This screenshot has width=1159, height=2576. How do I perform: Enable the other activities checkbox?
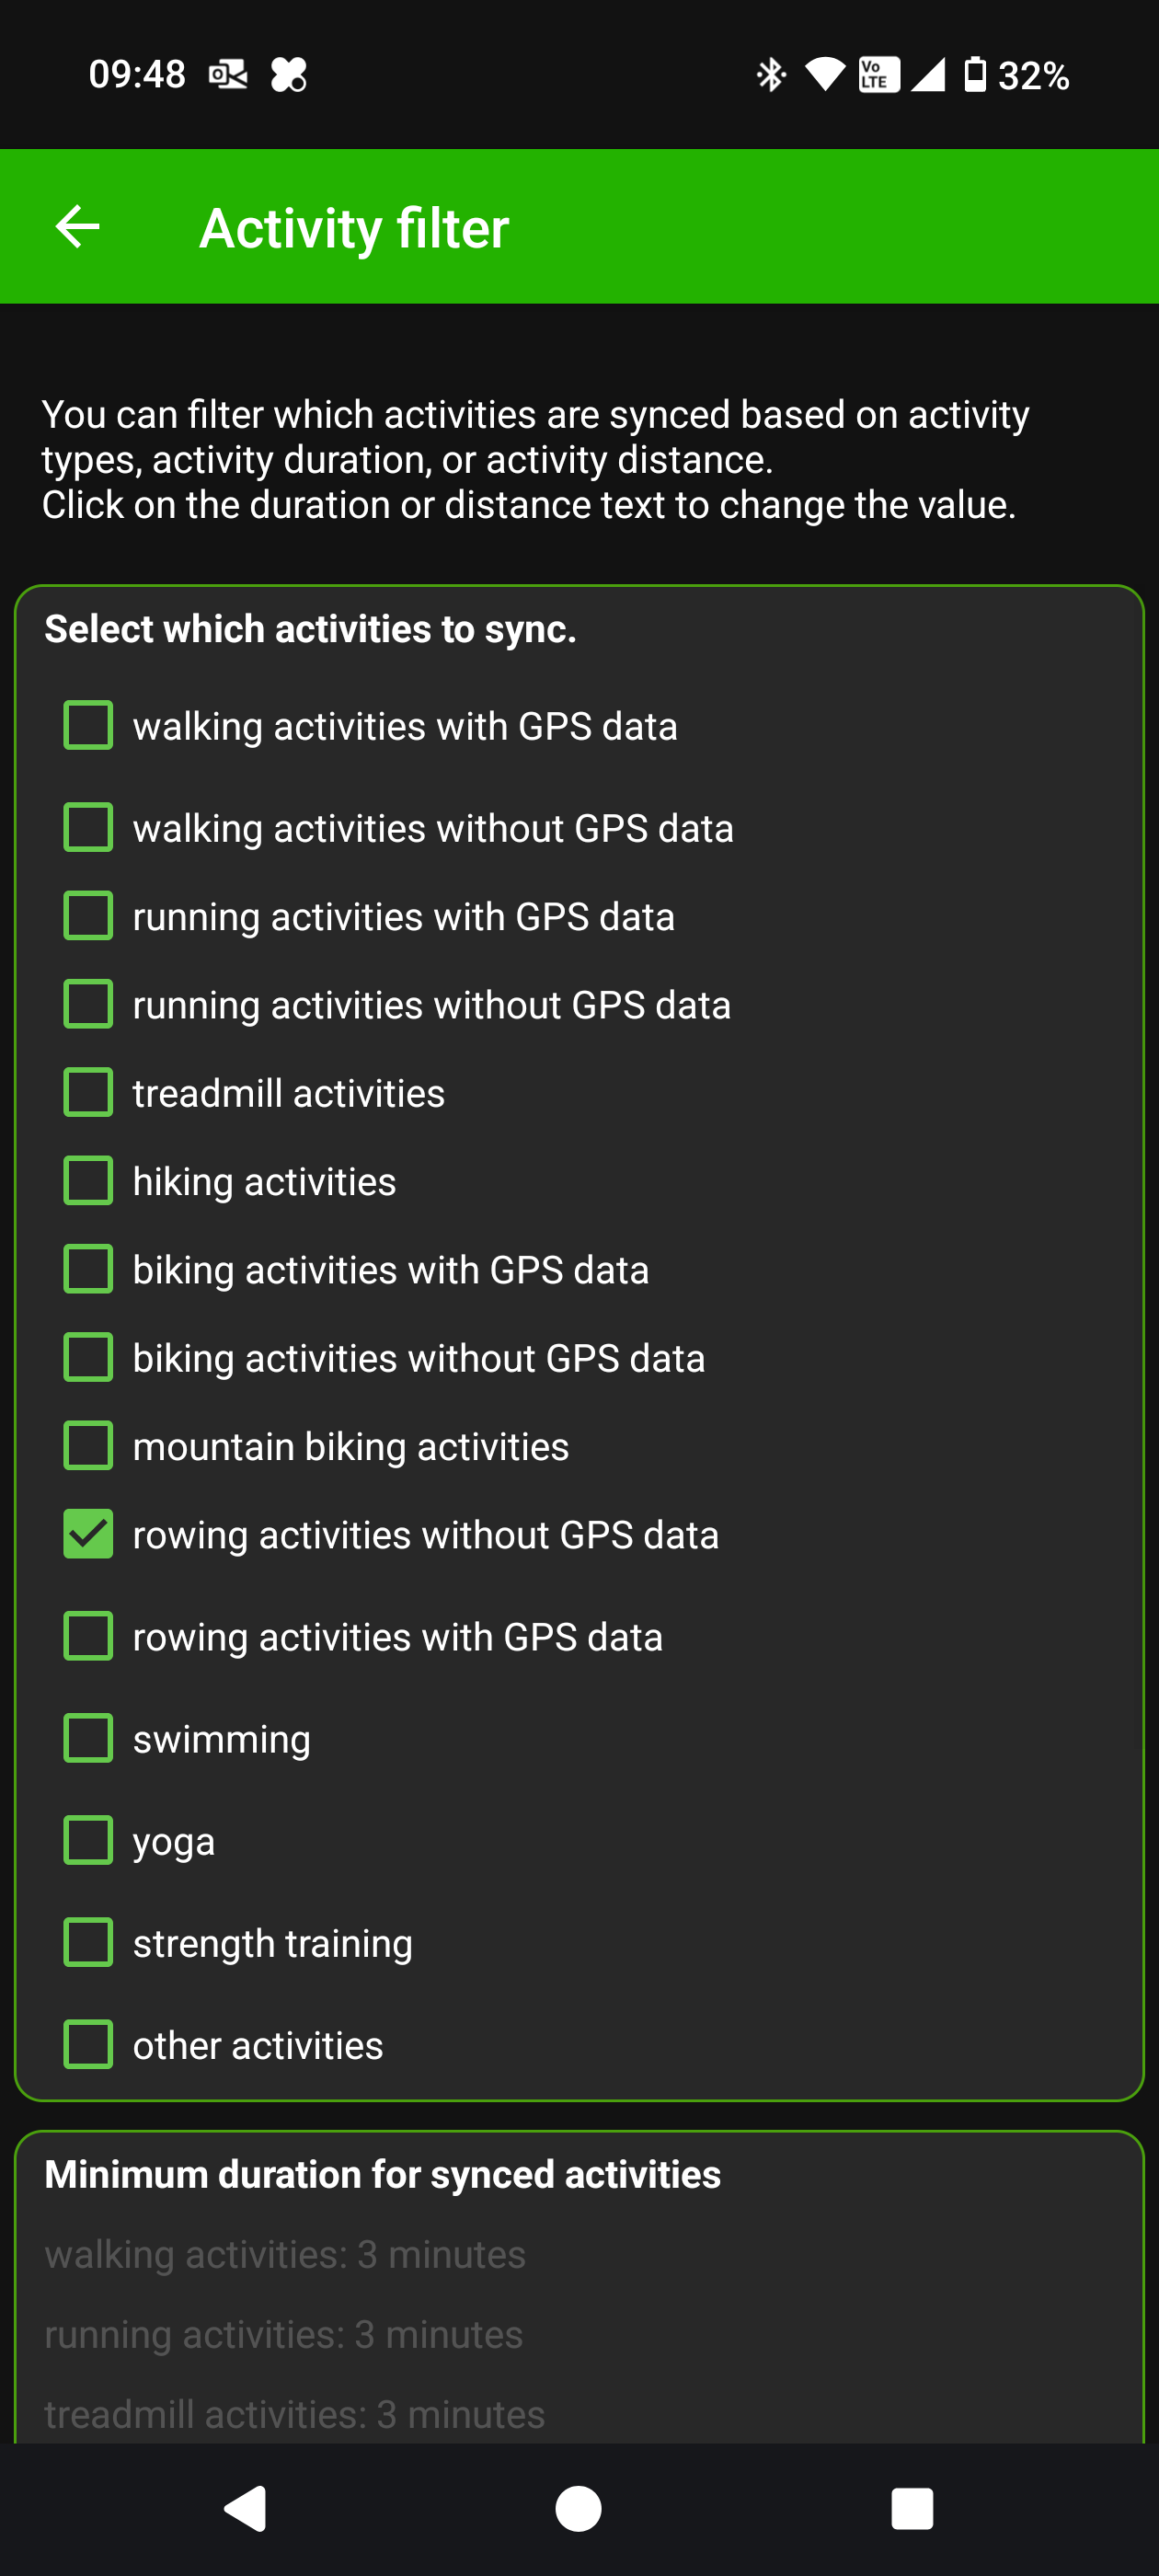pyautogui.click(x=88, y=2044)
